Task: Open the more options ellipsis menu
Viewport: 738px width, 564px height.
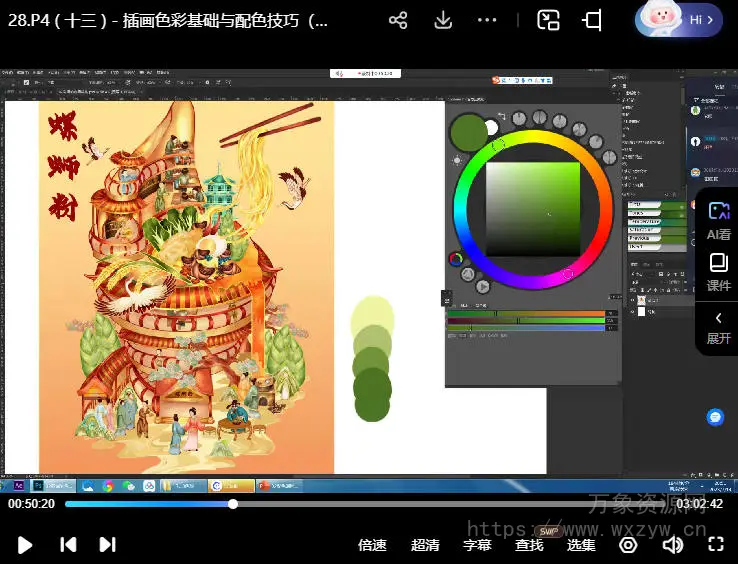Action: pyautogui.click(x=488, y=21)
